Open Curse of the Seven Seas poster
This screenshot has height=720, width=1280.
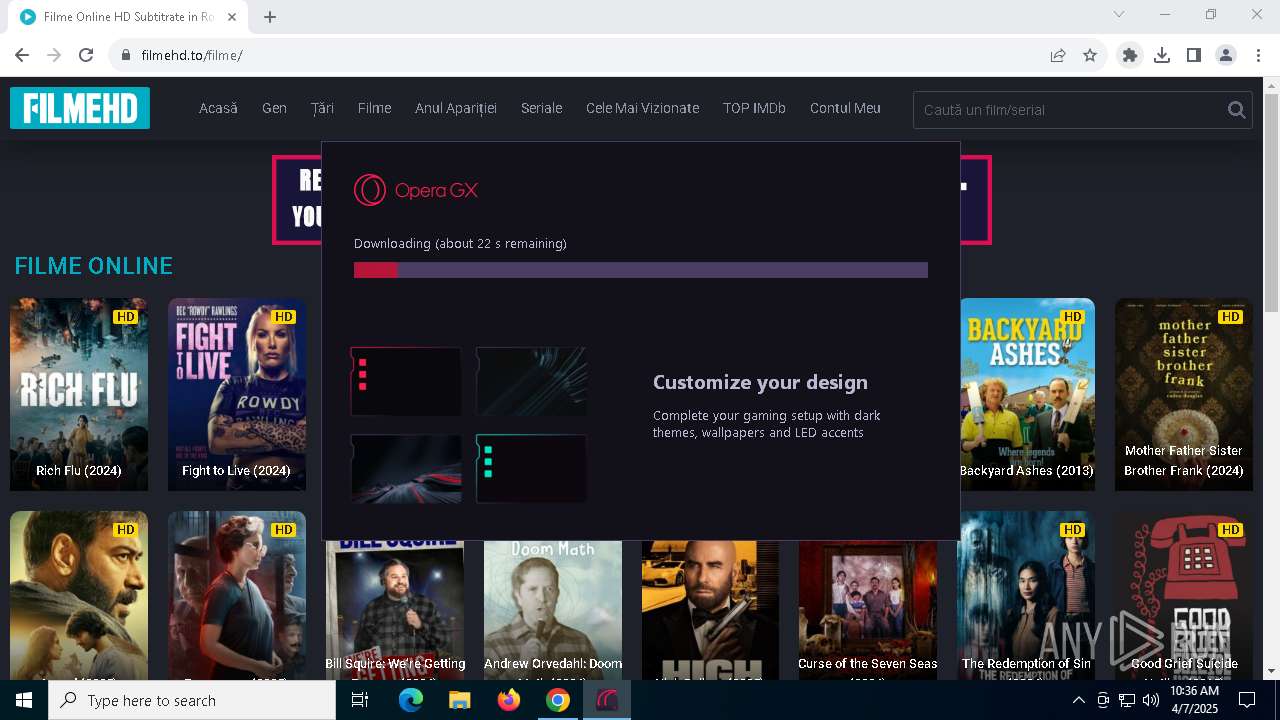[868, 610]
